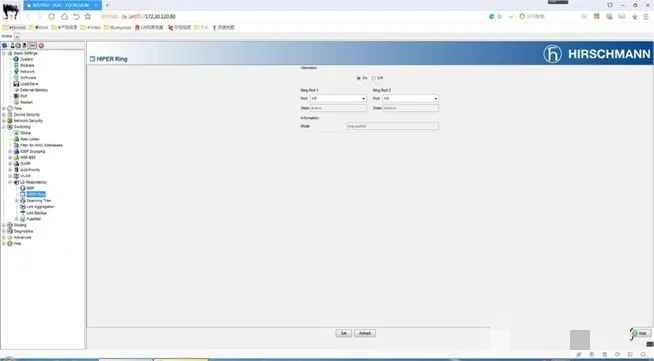Viewport: 654px width, 361px height.
Task: Expand the Network Security tree node
Action: tap(4, 120)
